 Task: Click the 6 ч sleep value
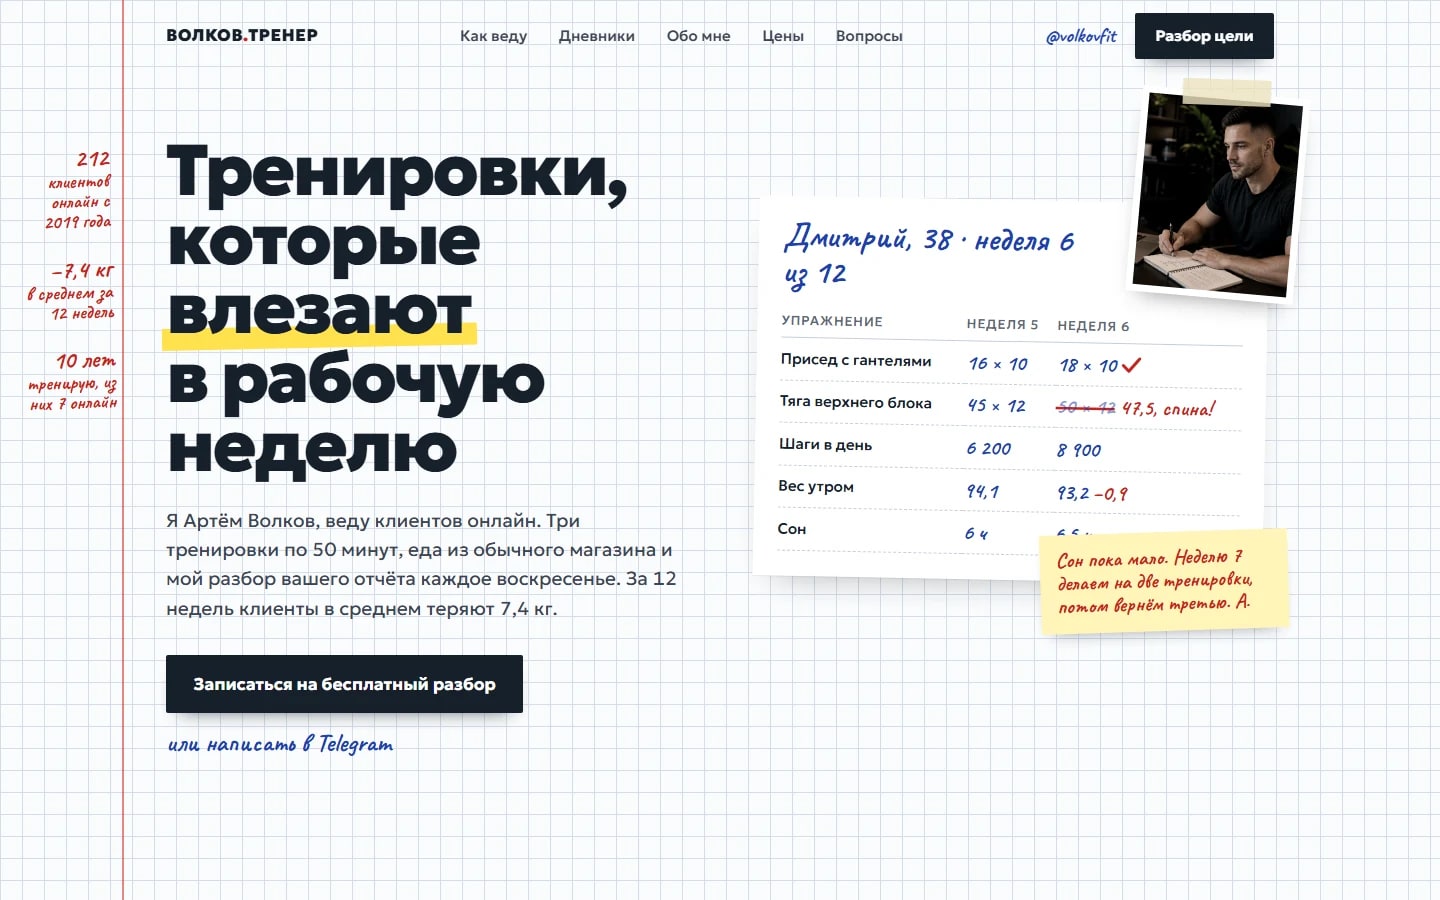pyautogui.click(x=976, y=534)
